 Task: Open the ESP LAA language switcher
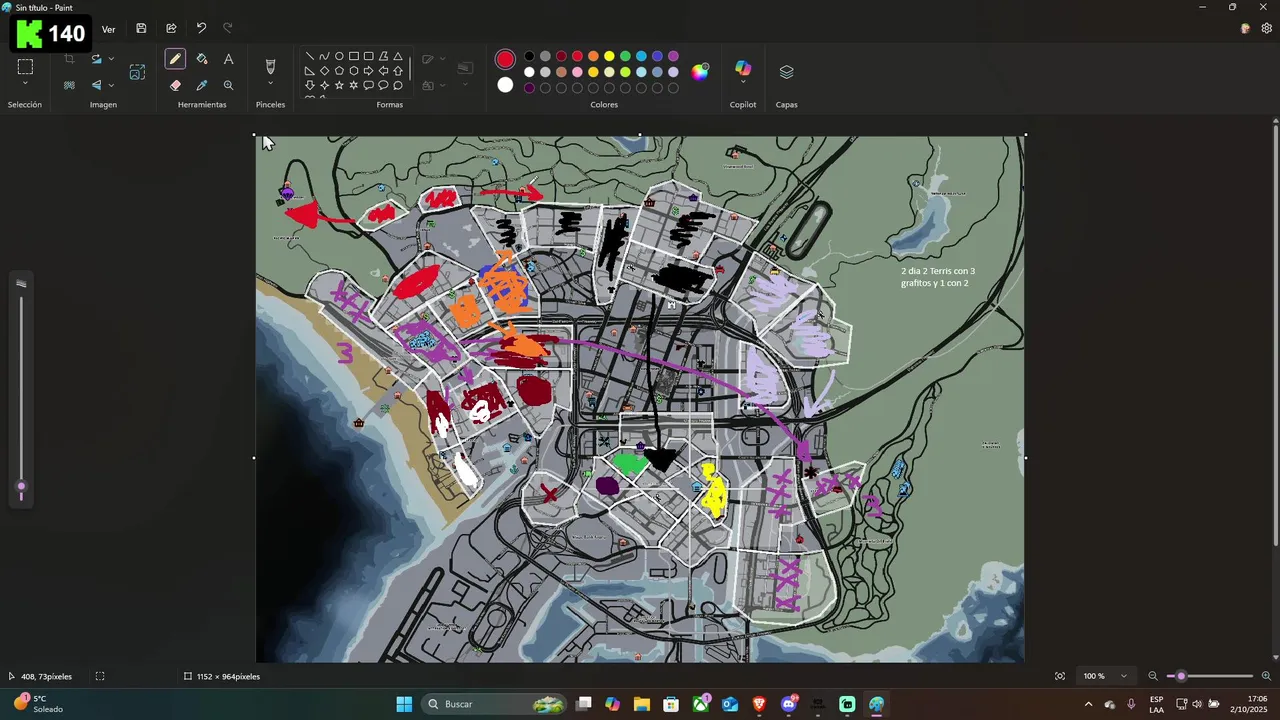pos(1156,704)
